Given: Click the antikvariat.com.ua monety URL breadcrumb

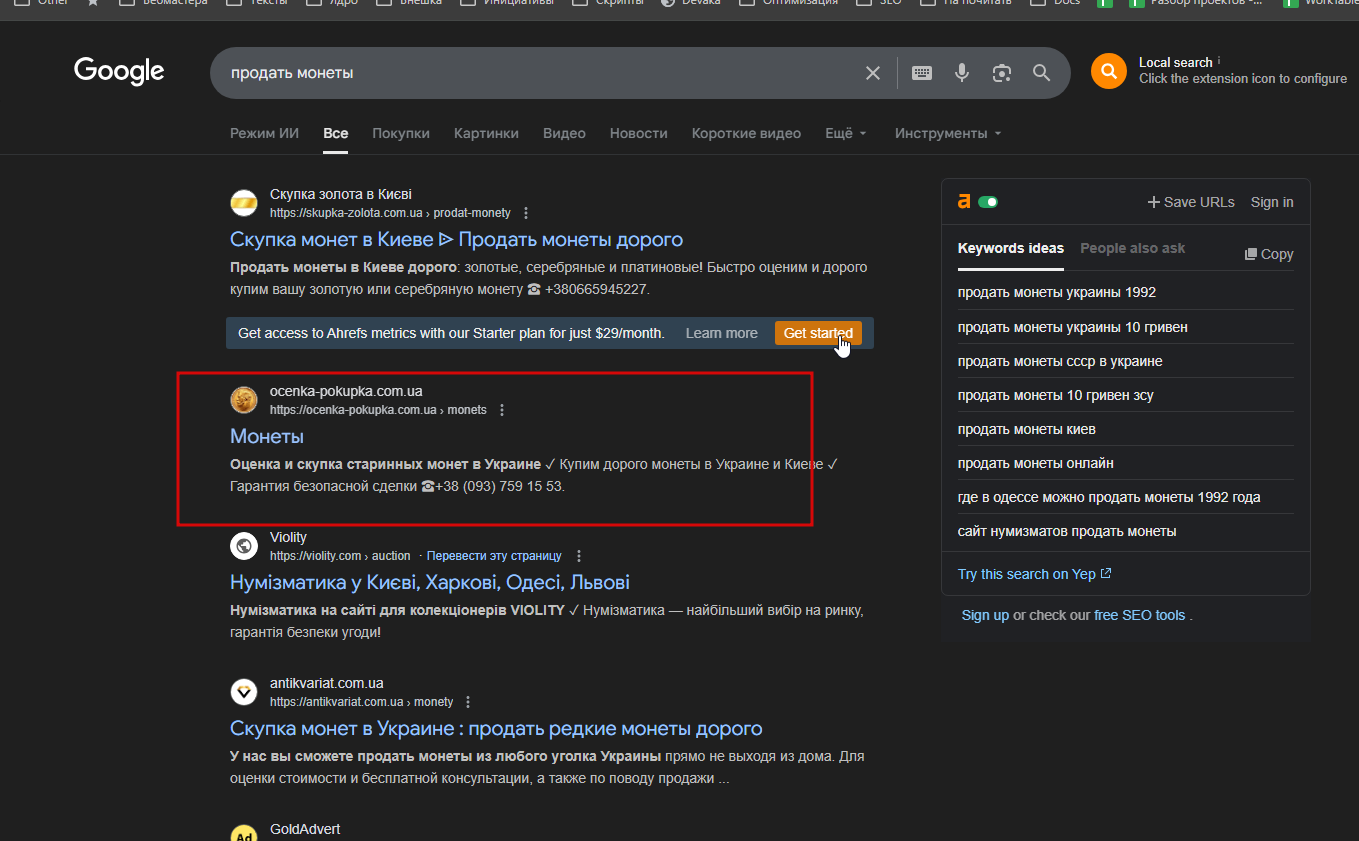Looking at the screenshot, I should pos(361,702).
